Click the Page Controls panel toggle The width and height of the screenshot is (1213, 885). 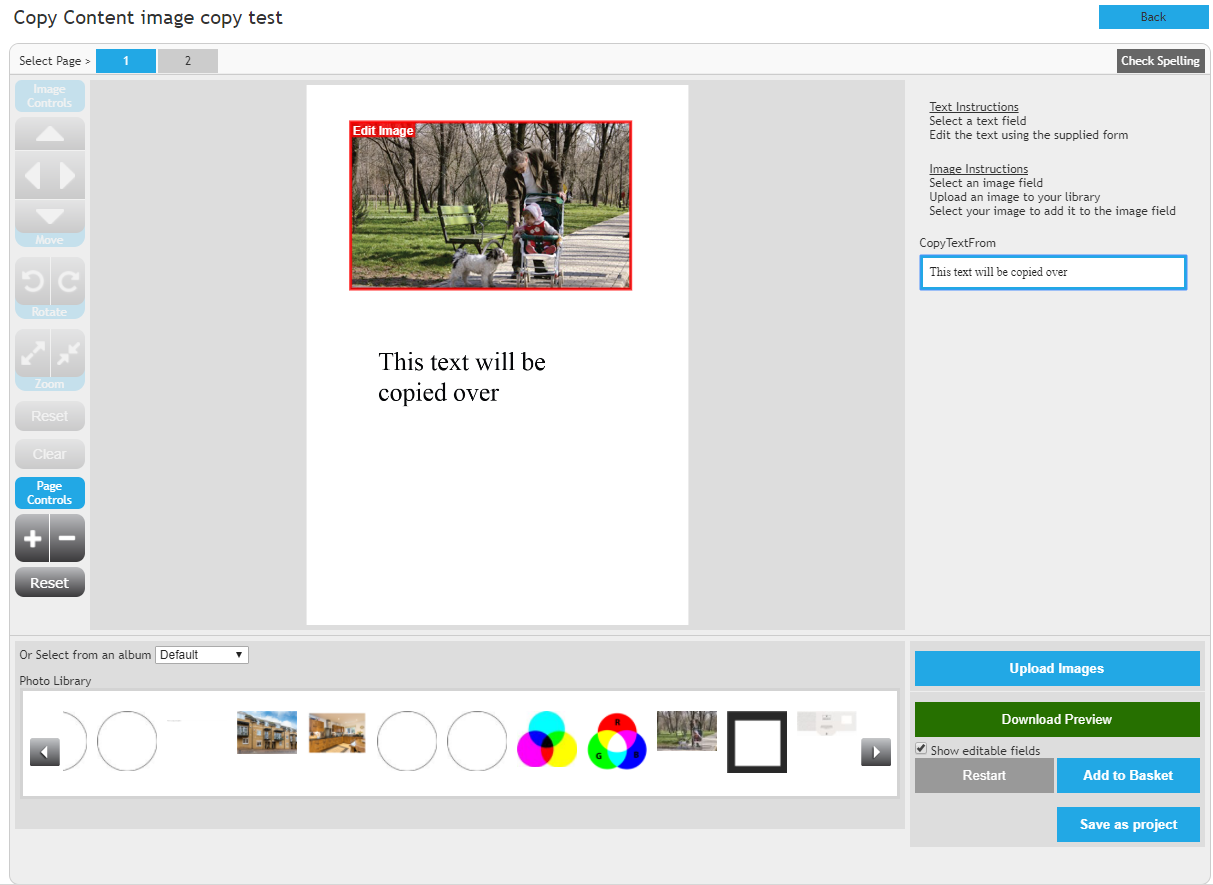tap(49, 492)
